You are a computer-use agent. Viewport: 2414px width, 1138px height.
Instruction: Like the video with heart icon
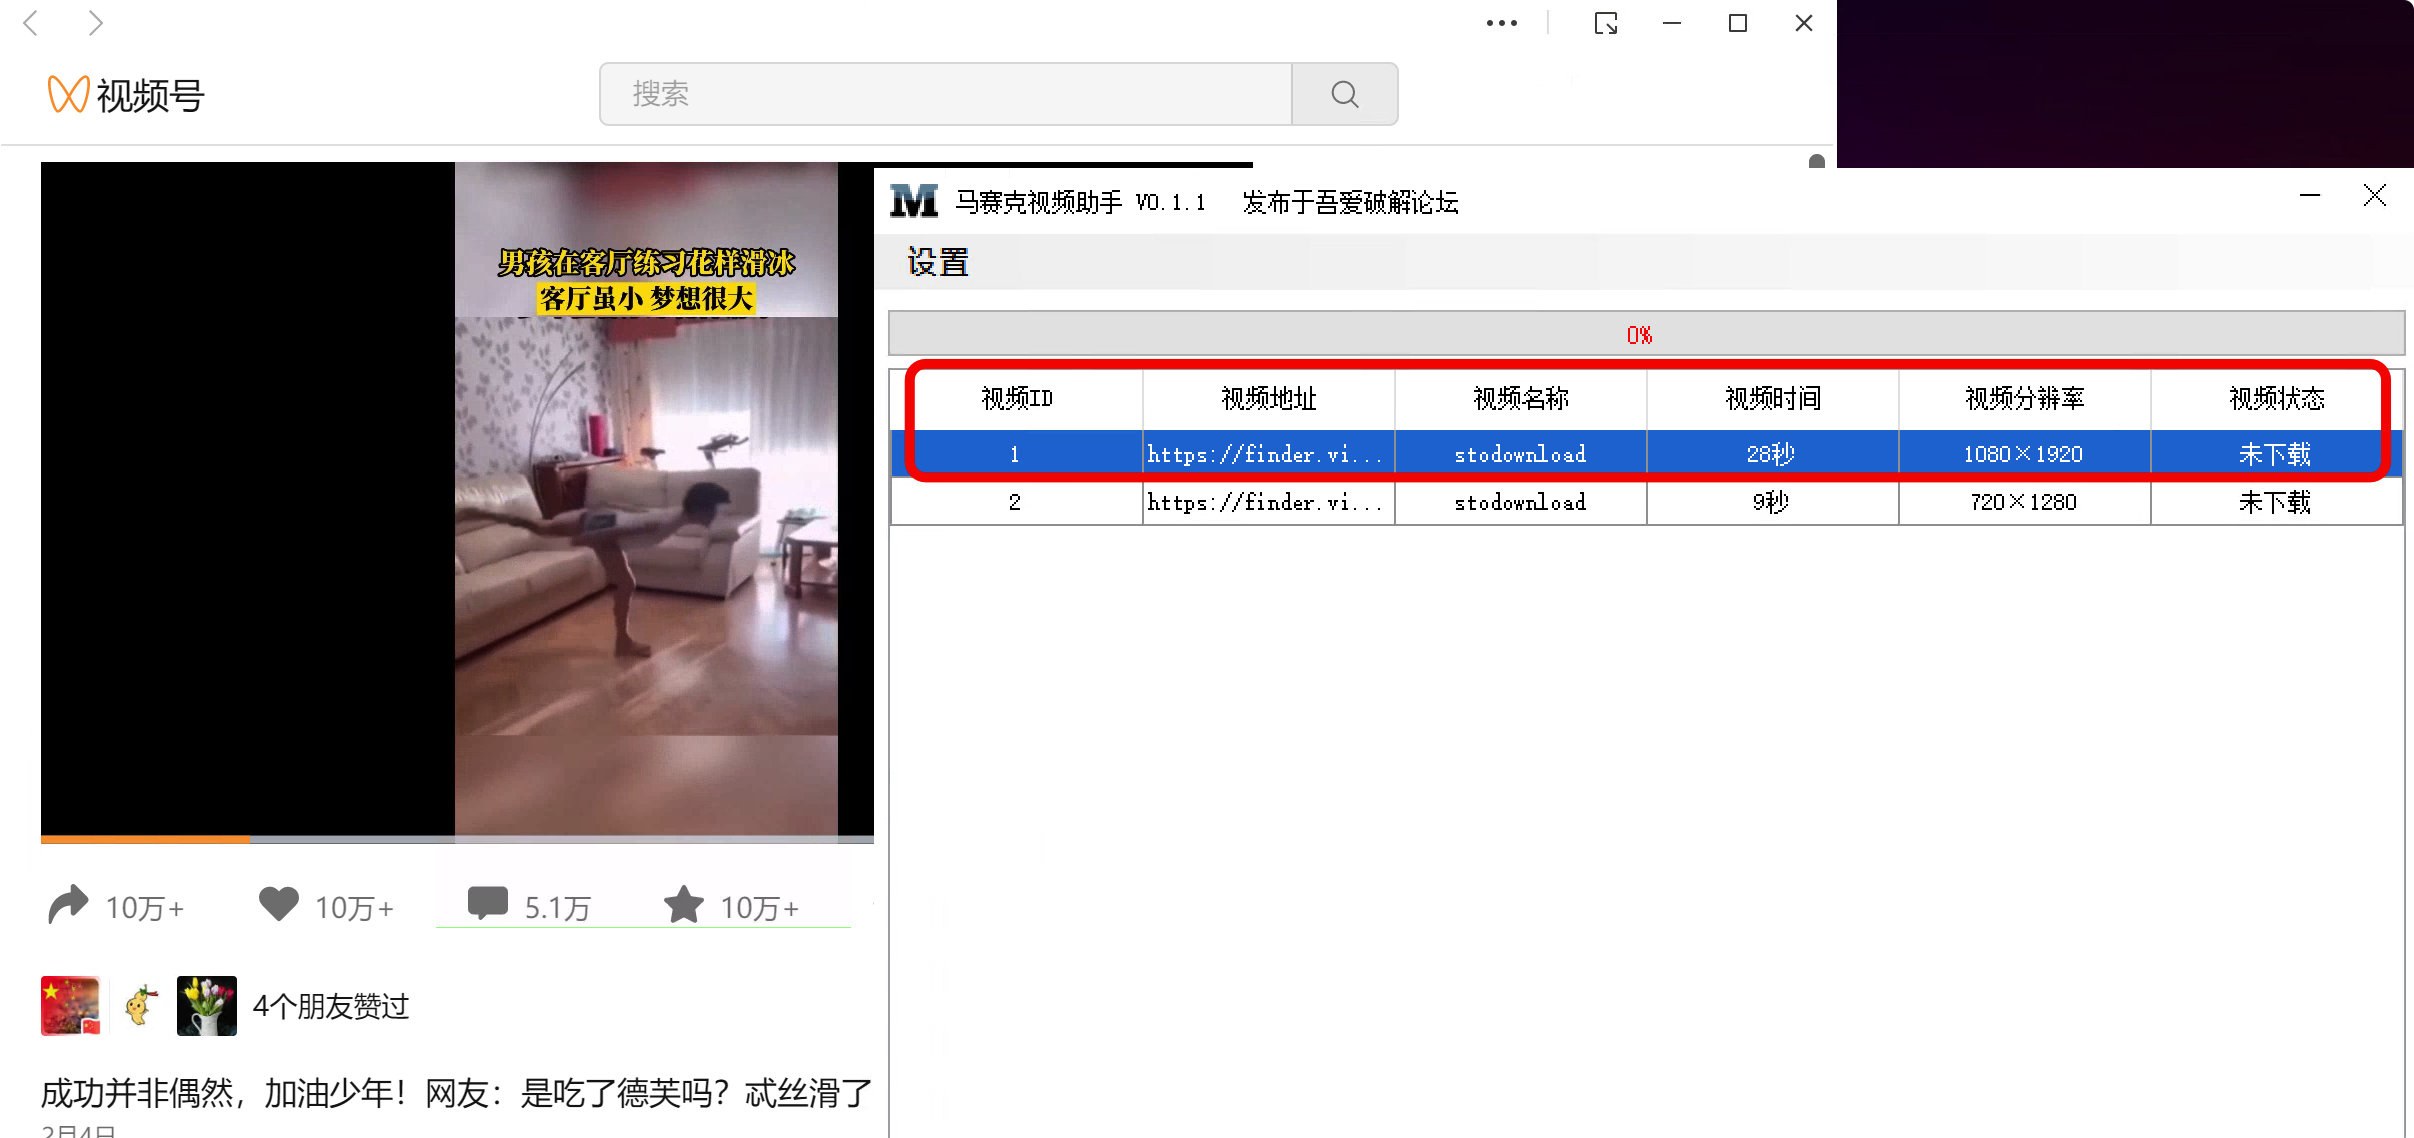(278, 904)
